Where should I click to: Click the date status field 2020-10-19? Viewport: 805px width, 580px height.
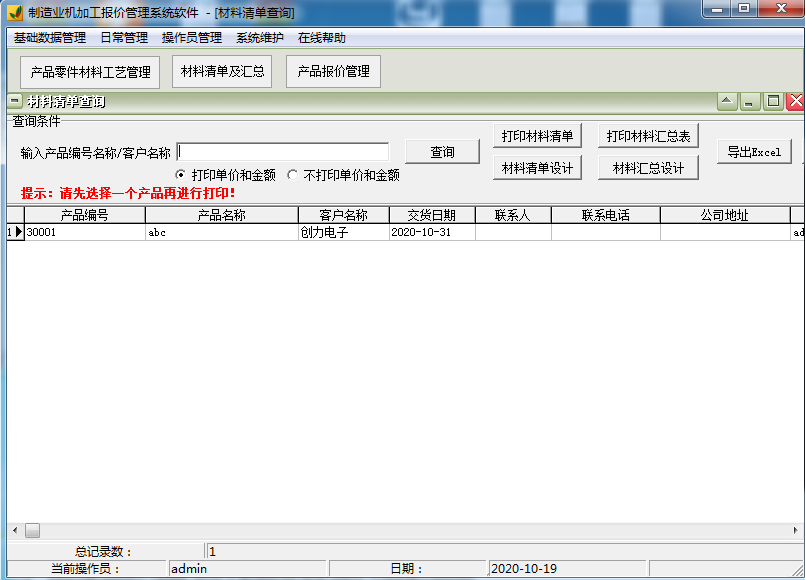click(x=567, y=569)
